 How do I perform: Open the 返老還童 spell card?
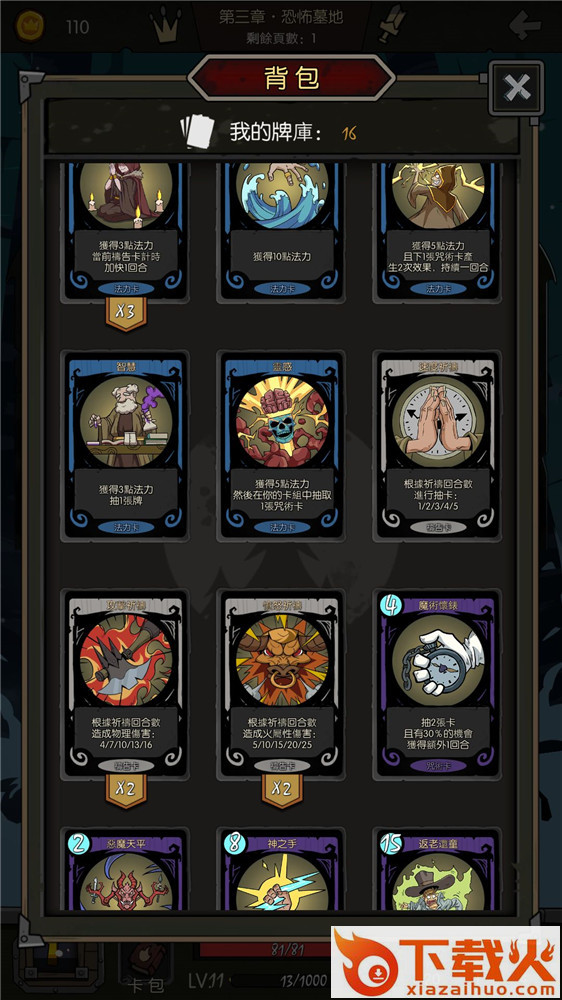pos(438,871)
